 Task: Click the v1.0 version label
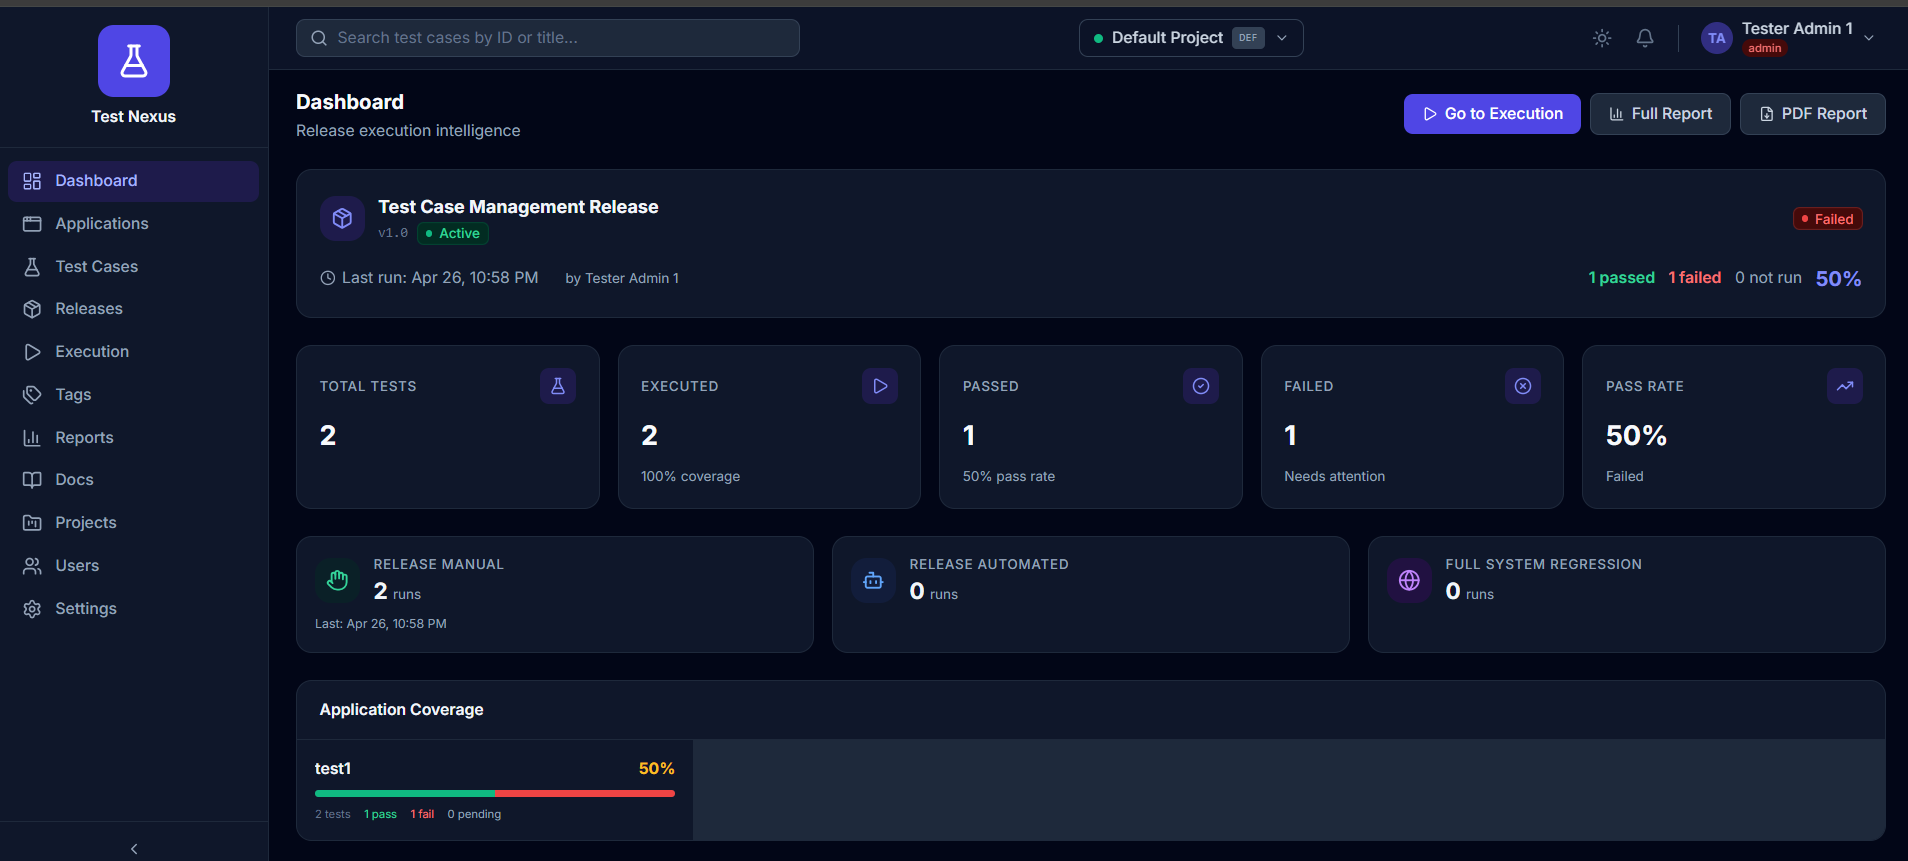393,234
